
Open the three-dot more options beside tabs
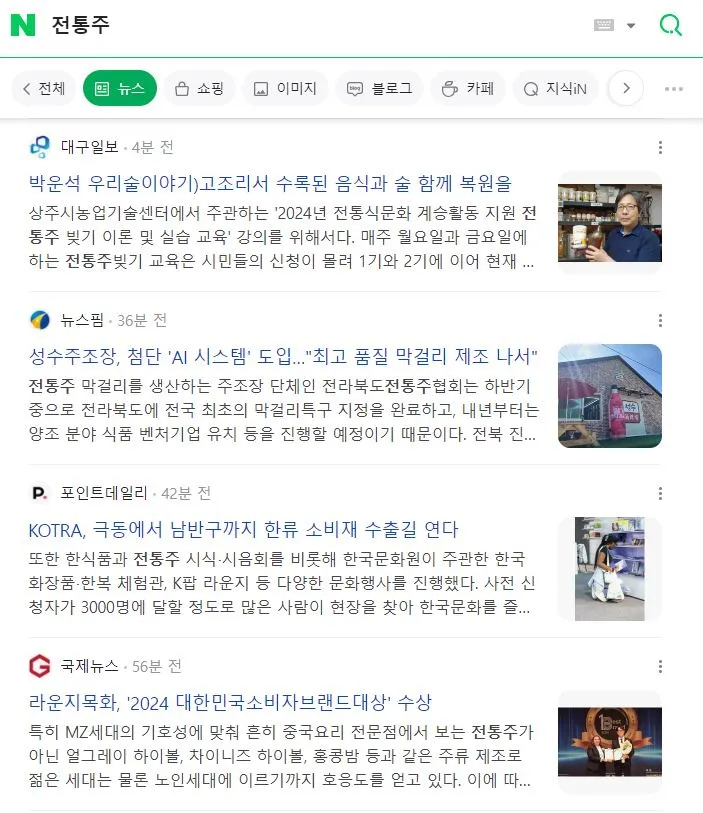click(x=673, y=89)
